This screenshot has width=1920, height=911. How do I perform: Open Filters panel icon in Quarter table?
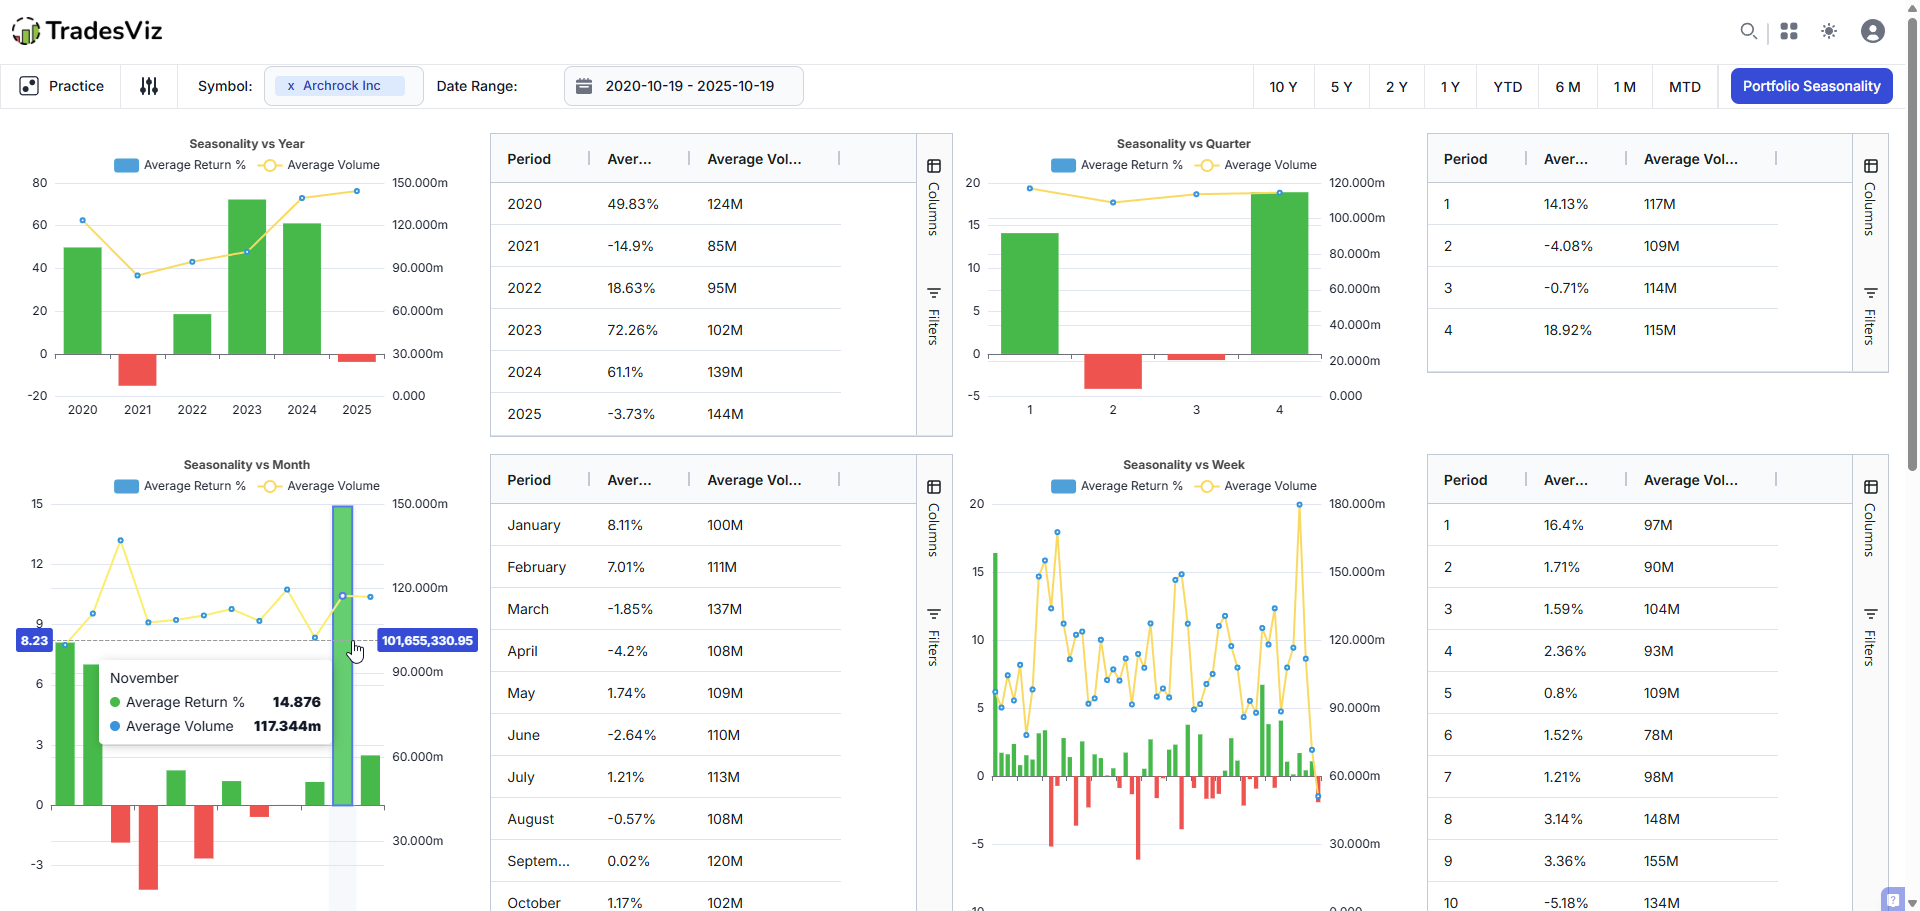click(x=1871, y=293)
